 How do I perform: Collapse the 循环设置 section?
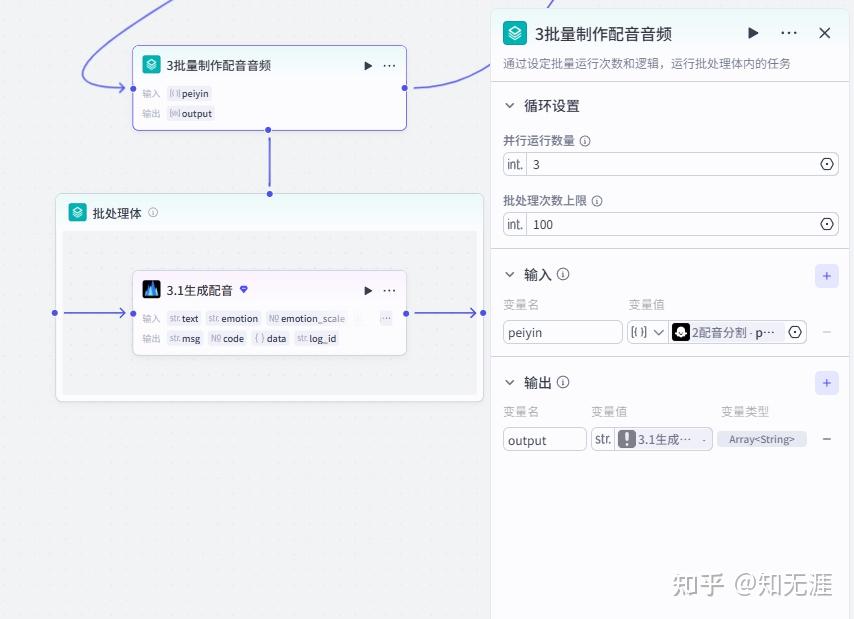[x=509, y=106]
